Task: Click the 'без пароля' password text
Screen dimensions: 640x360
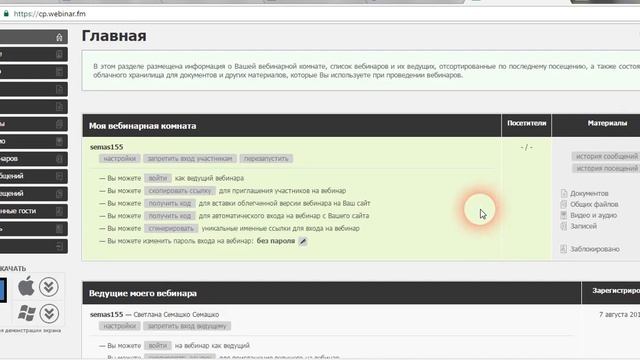Action: pyautogui.click(x=276, y=241)
